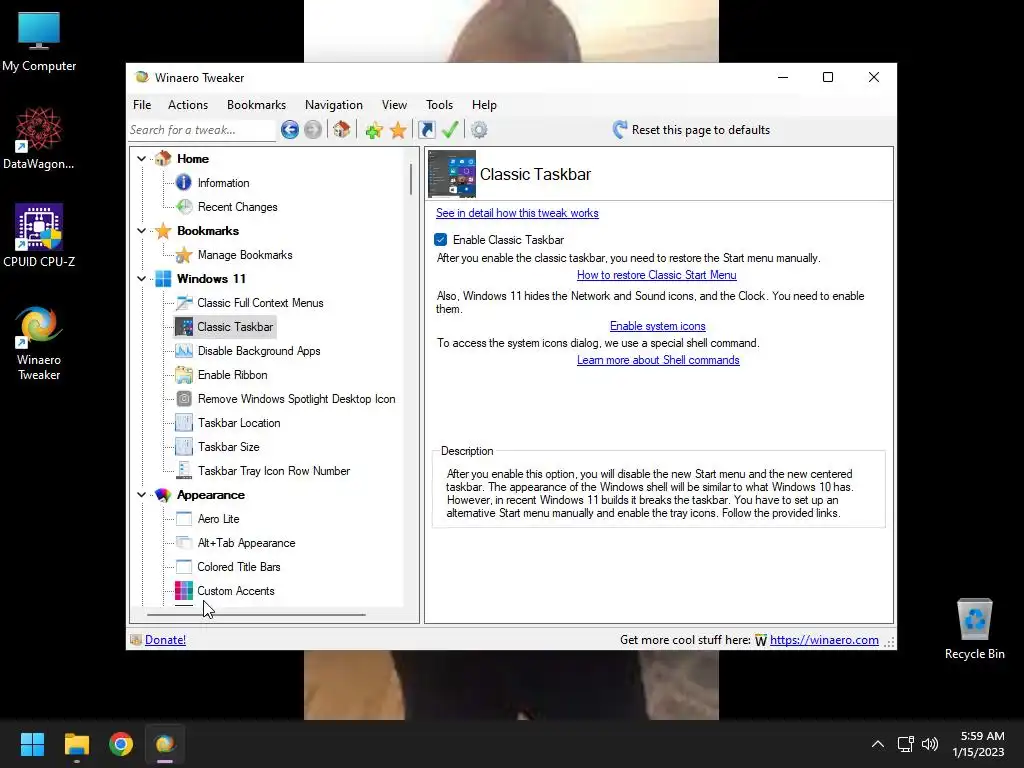Click the Recent Changes tree icon
The width and height of the screenshot is (1024, 768).
pyautogui.click(x=184, y=207)
